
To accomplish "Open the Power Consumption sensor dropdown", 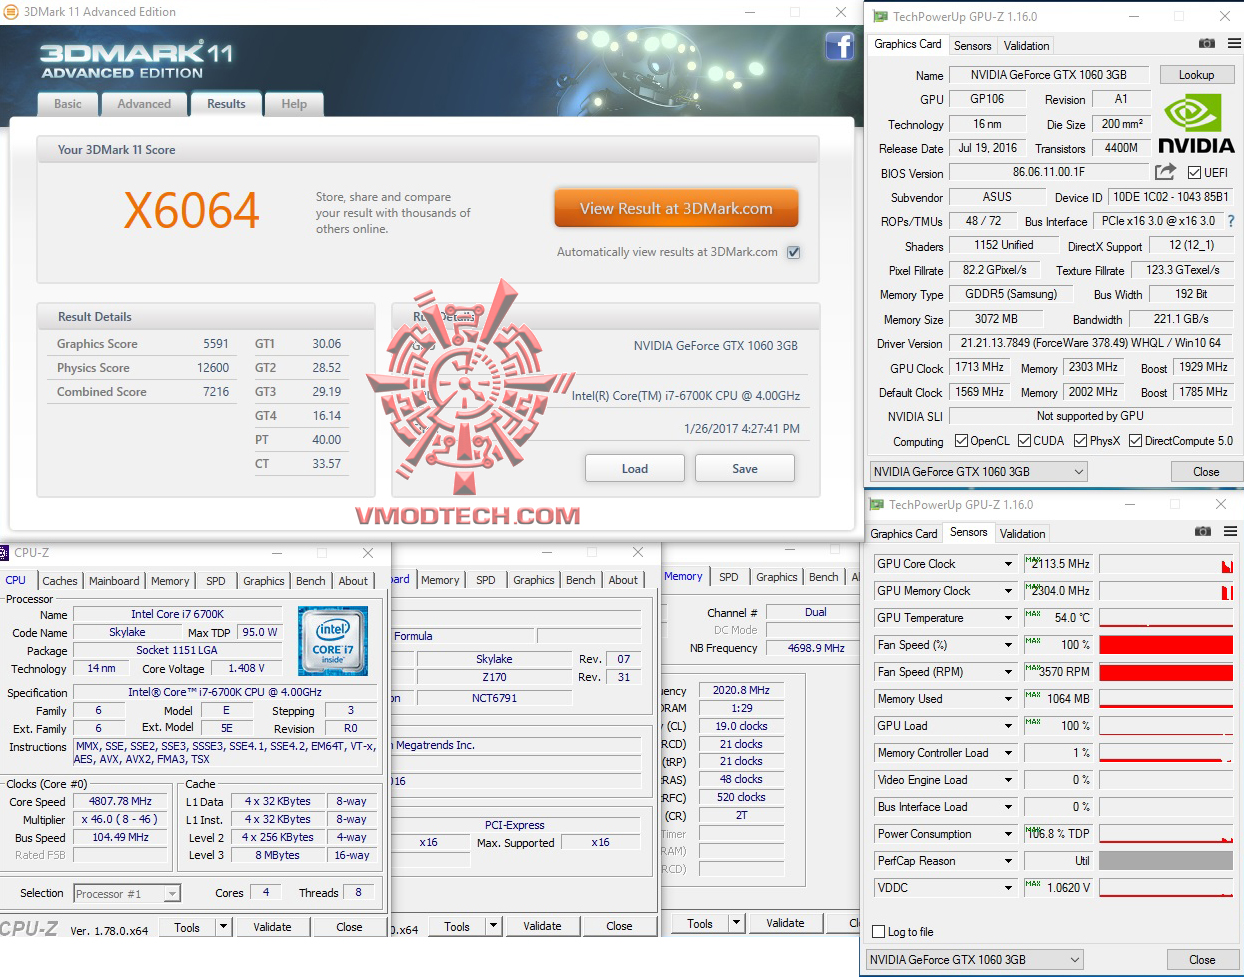I will pyautogui.click(x=1008, y=834).
